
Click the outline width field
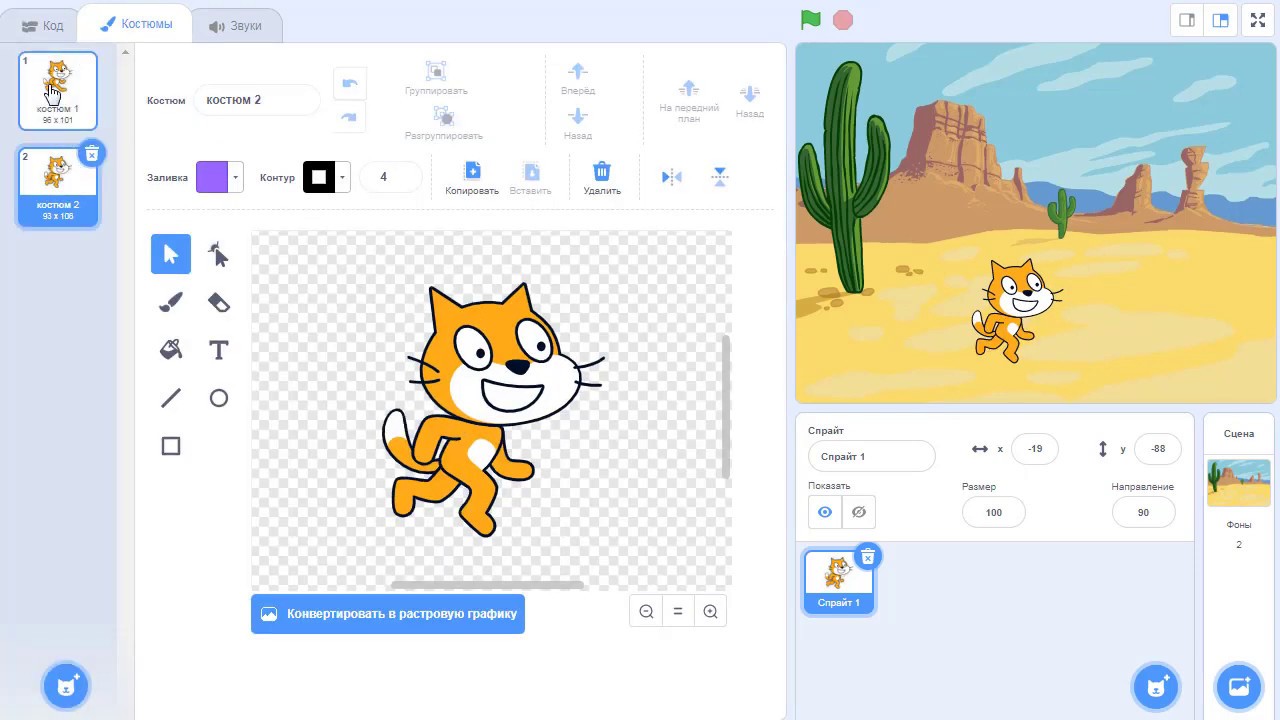389,177
